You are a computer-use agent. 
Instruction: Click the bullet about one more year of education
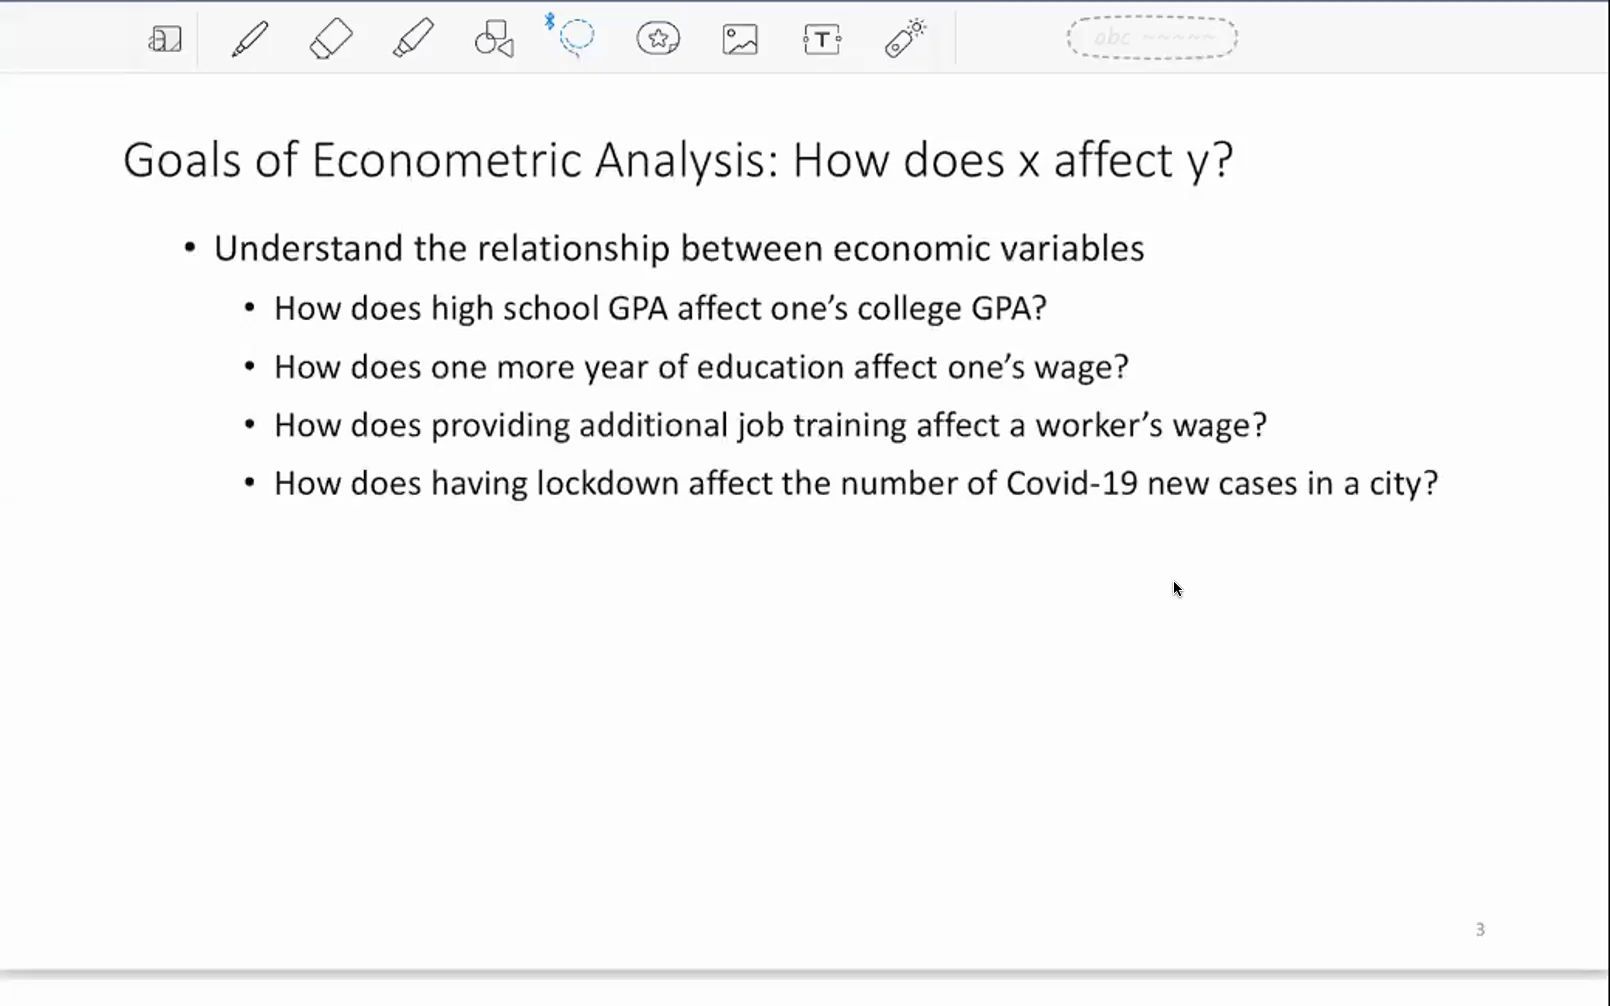(x=701, y=367)
